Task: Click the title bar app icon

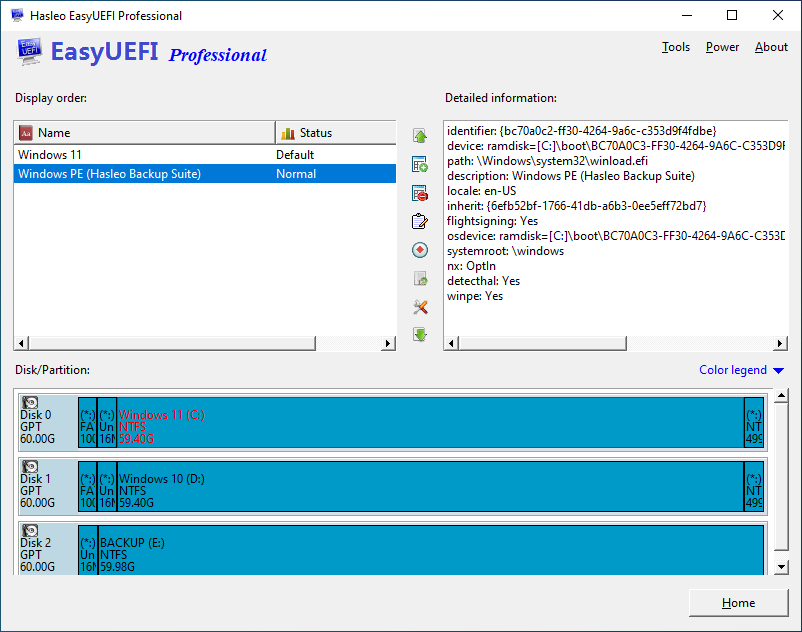Action: point(17,15)
